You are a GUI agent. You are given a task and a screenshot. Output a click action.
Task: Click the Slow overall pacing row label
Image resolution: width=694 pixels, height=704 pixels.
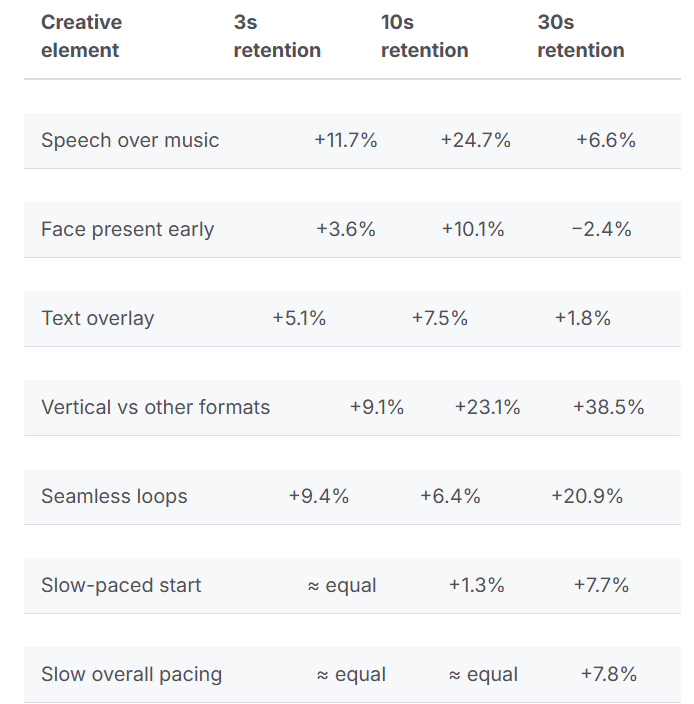pyautogui.click(x=131, y=675)
